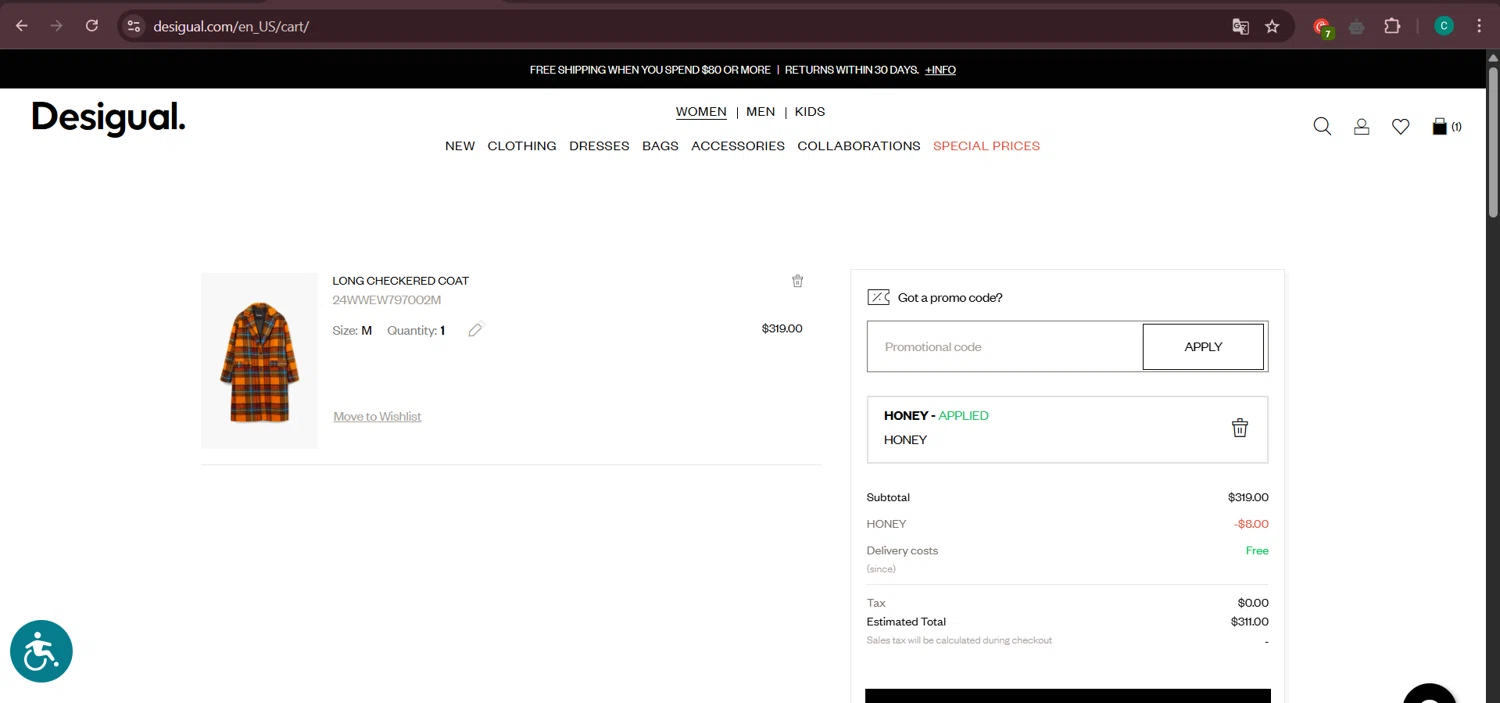Open the ACCESSORIES menu
This screenshot has width=1500, height=703.
click(x=738, y=146)
